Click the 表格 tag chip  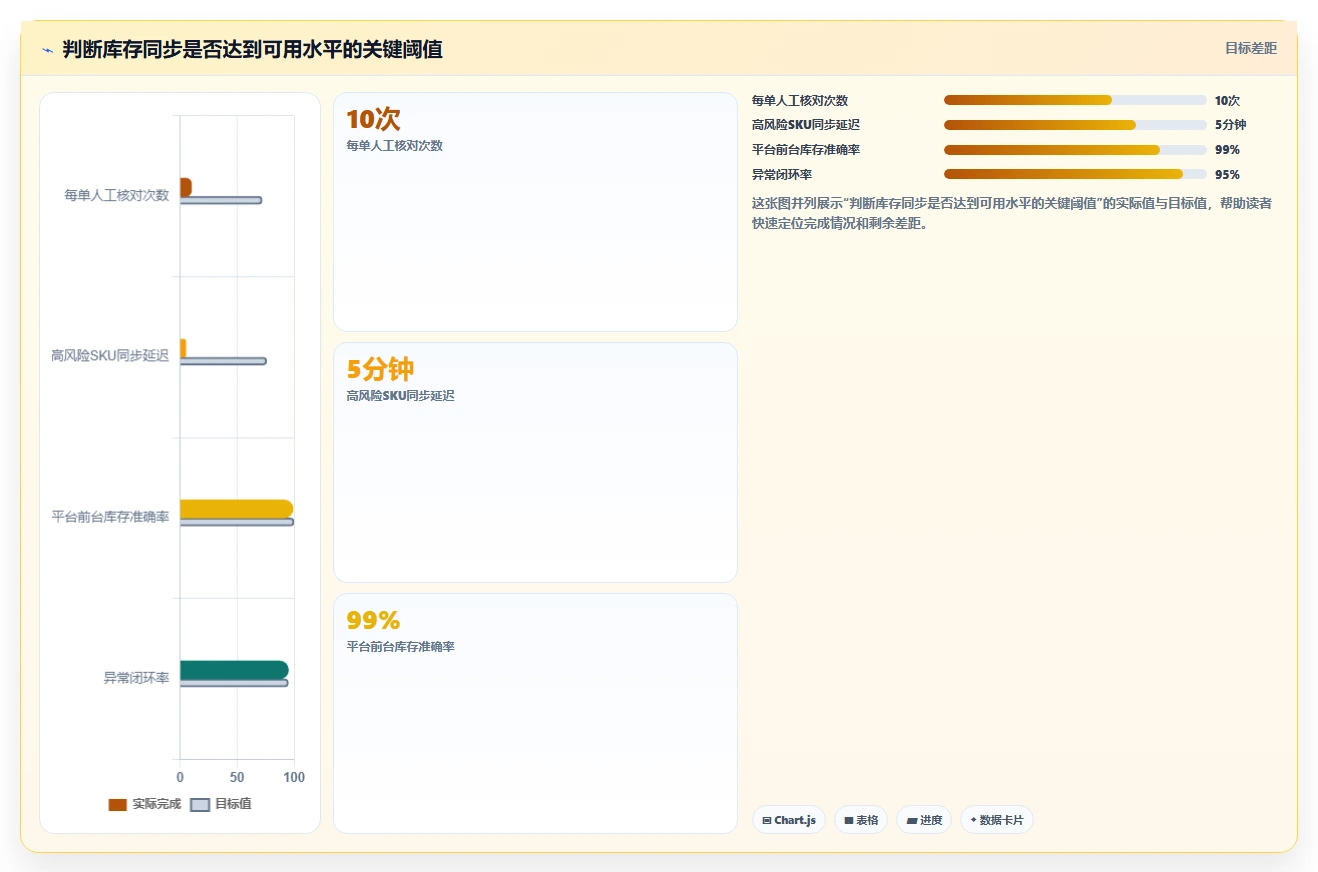point(861,820)
